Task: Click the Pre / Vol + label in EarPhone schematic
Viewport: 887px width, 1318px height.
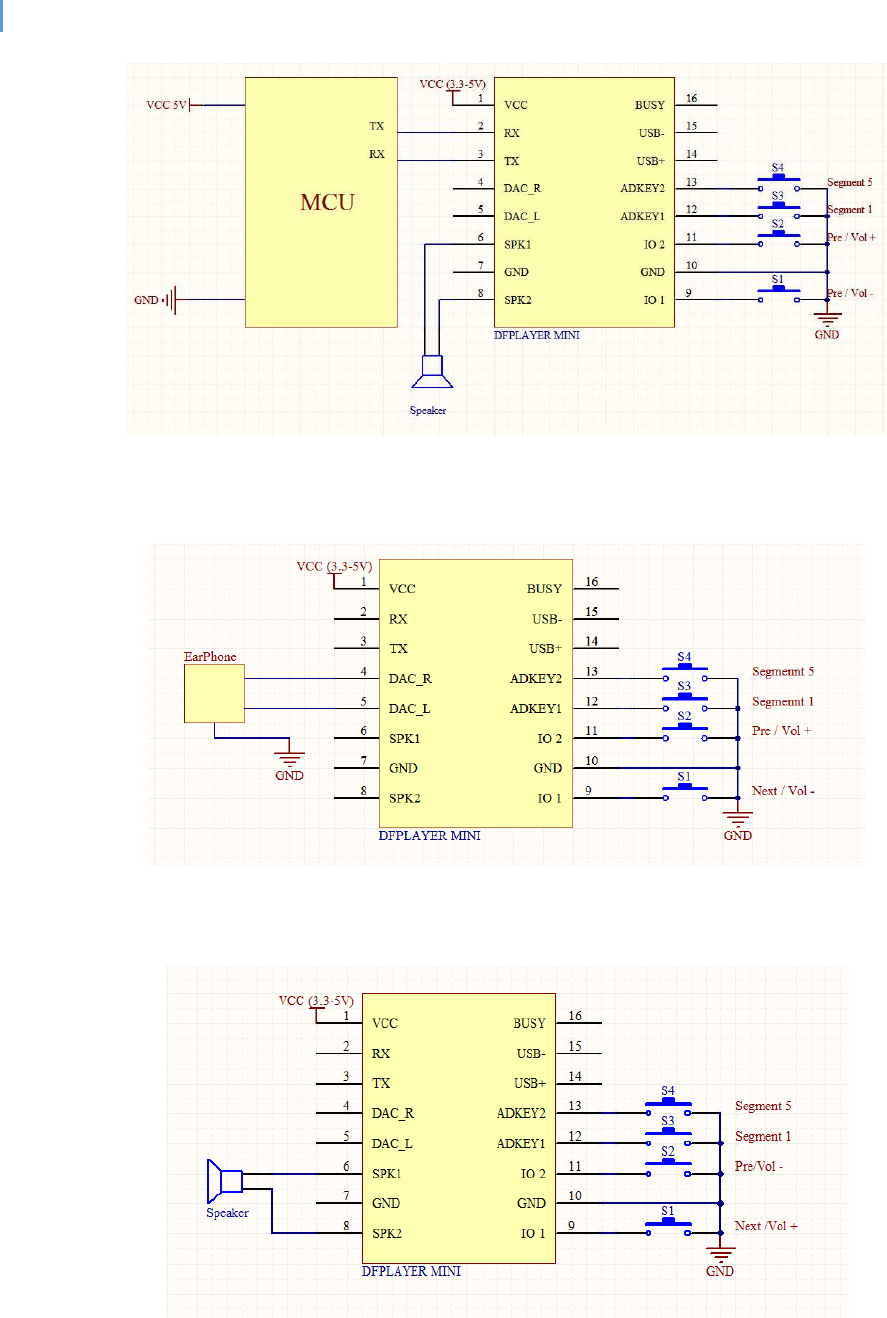Action: click(781, 731)
